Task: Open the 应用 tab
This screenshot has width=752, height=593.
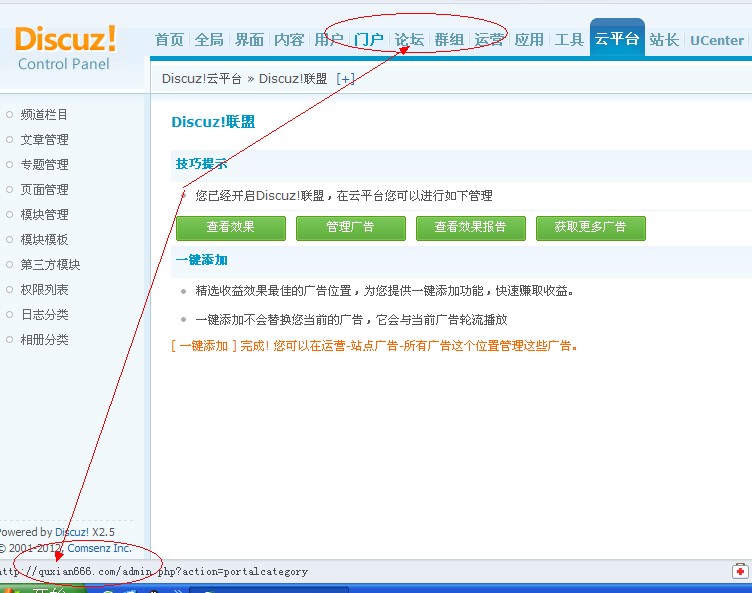Action: [x=529, y=40]
